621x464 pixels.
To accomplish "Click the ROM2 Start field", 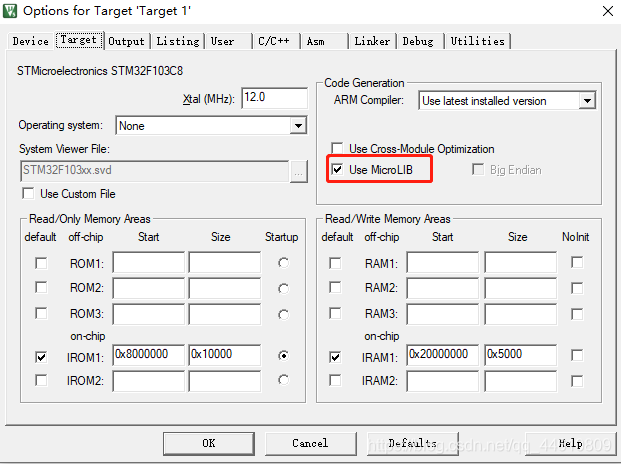I will 149,288.
